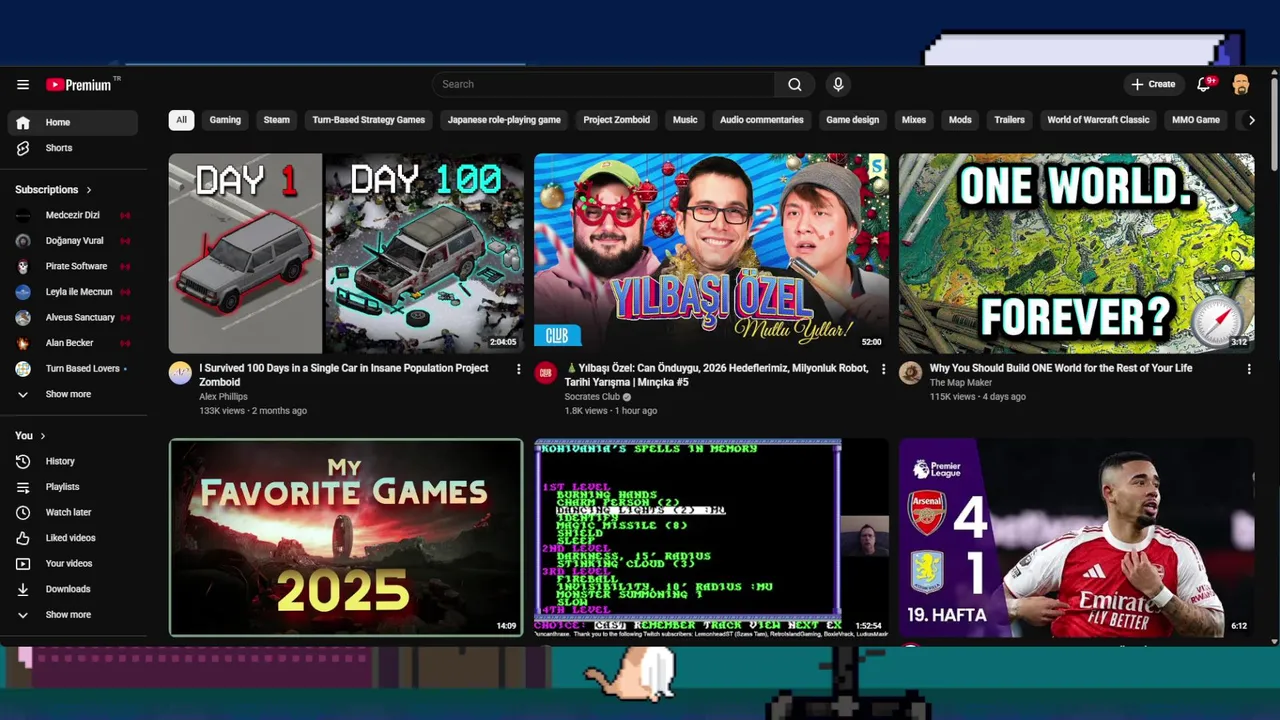
Task: Open History from sidebar
Action: [x=72, y=462]
